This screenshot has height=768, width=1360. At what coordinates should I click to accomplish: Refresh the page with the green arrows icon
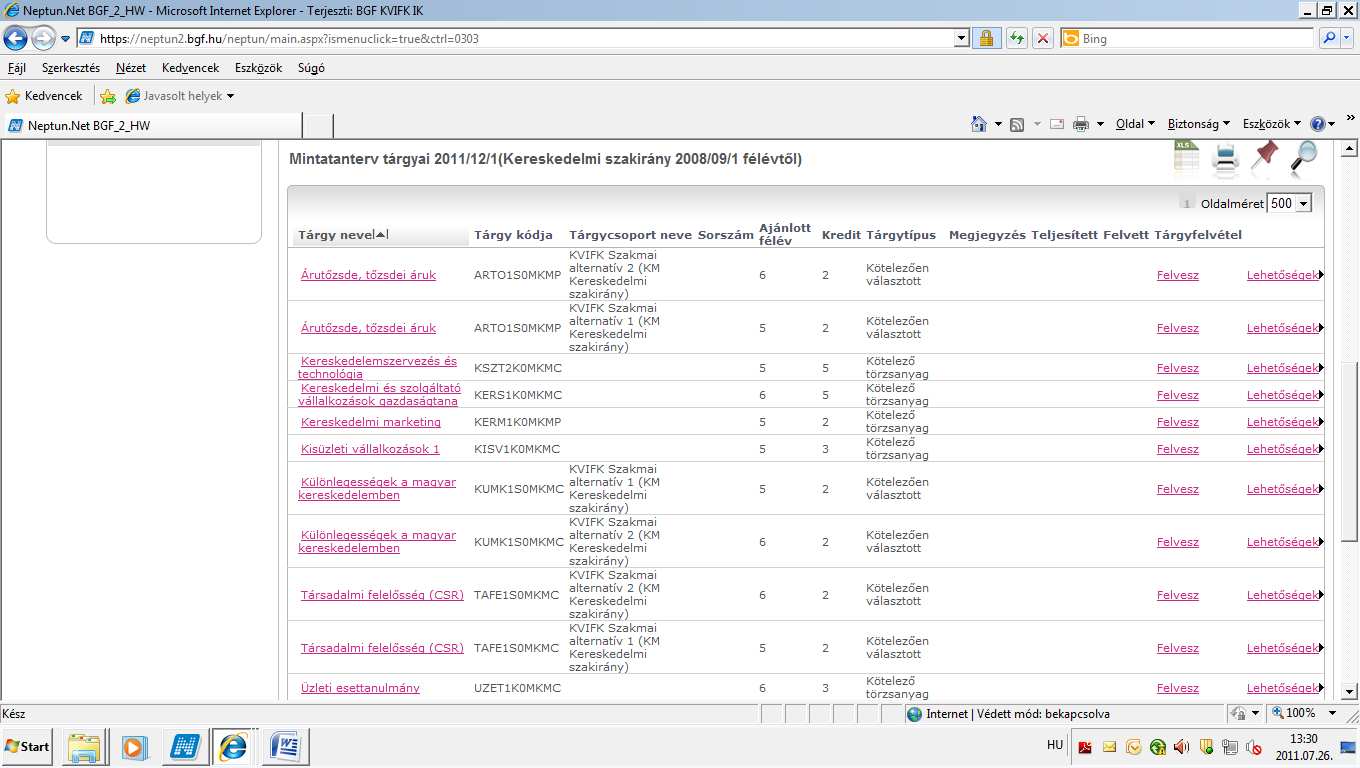click(1016, 38)
